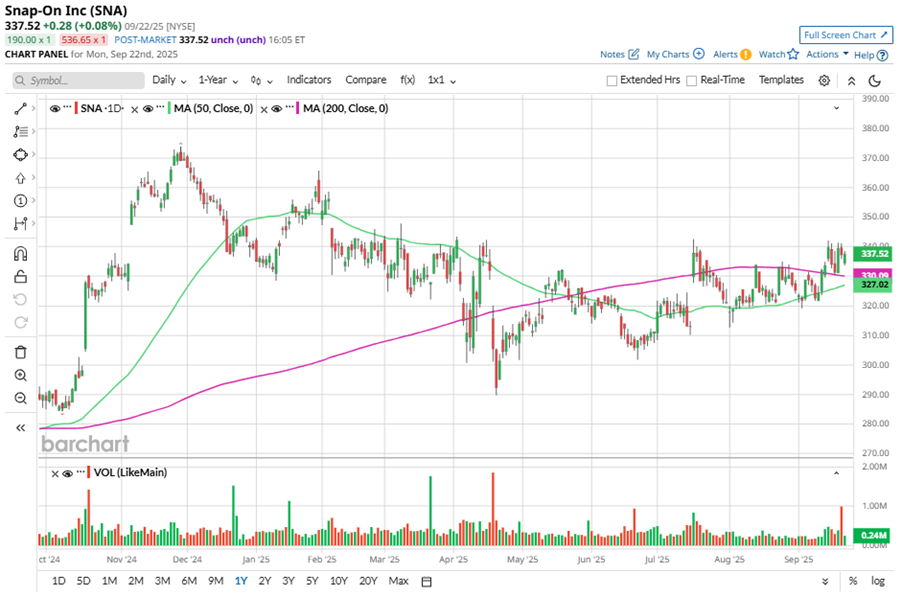Open the Indicators menu
Viewport: 902px width, 596px height.
point(309,80)
